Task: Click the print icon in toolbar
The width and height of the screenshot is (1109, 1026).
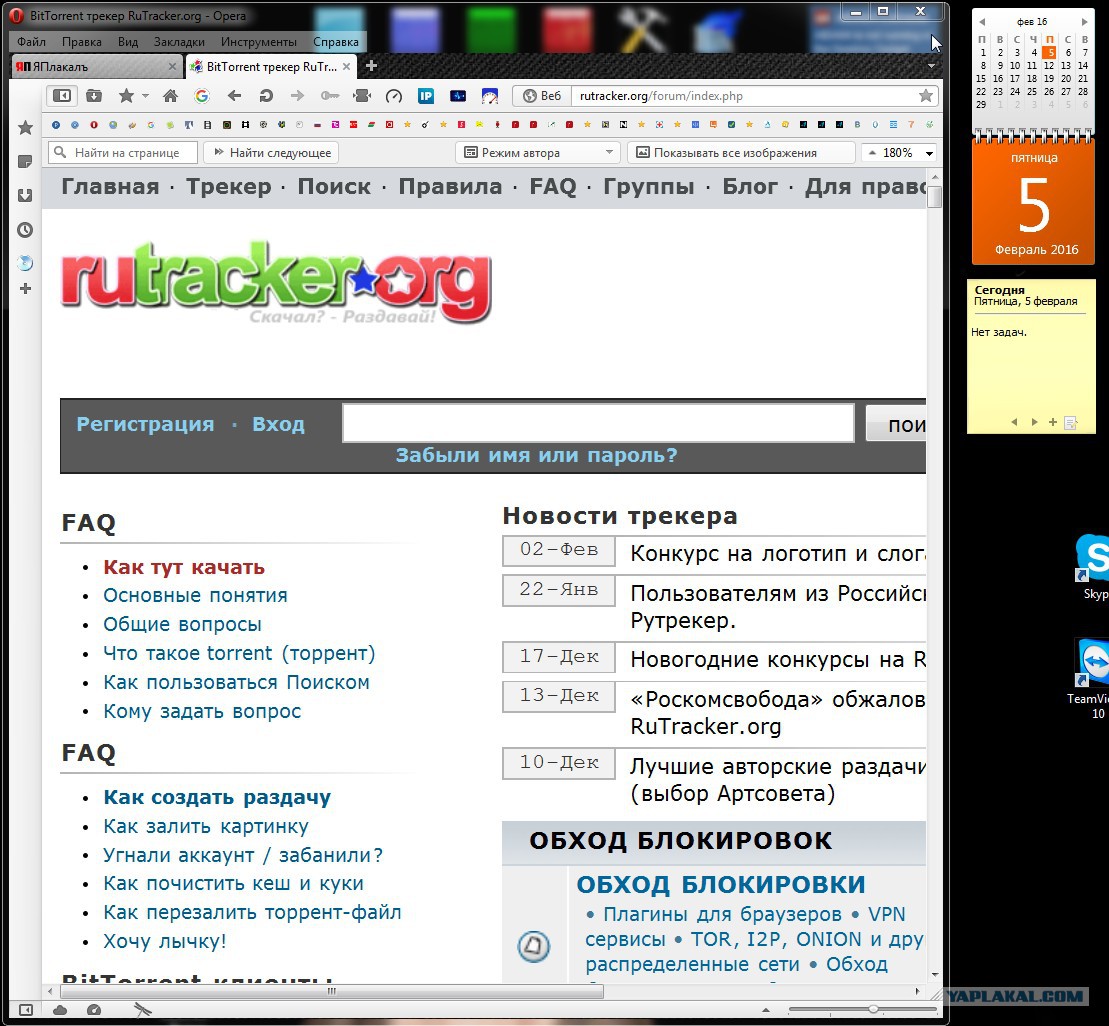Action: click(x=362, y=95)
